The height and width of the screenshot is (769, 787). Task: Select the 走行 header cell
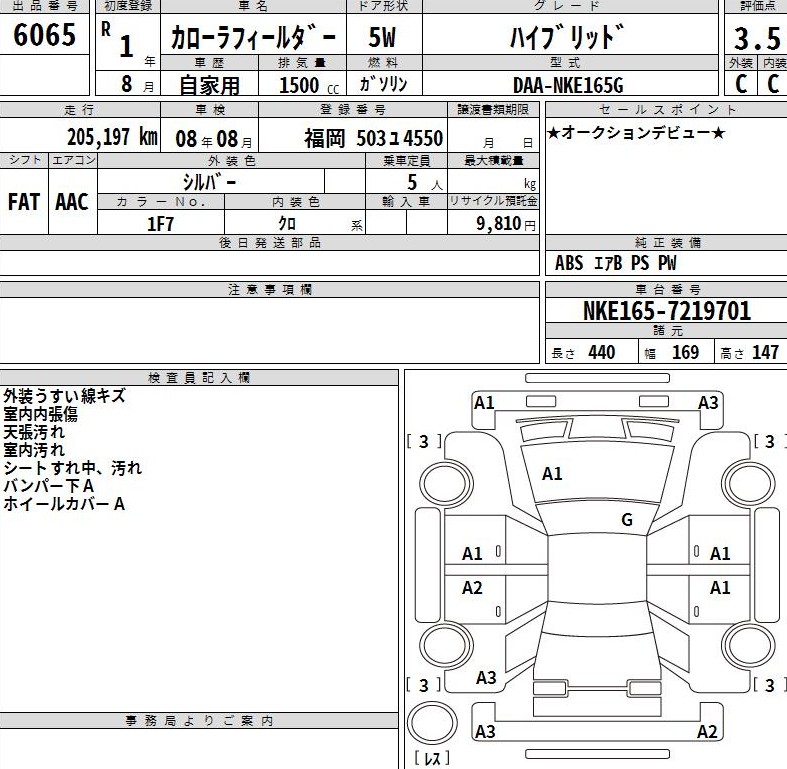pyautogui.click(x=80, y=109)
